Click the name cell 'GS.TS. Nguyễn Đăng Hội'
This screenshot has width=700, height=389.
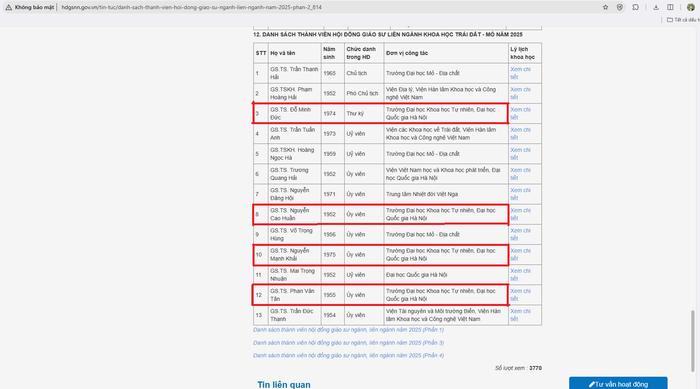294,194
